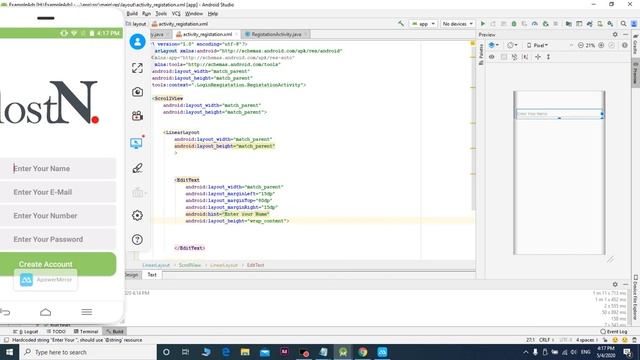The height and width of the screenshot is (360, 640).
Task: Zoom out of layout preview
Action: (x=581, y=45)
